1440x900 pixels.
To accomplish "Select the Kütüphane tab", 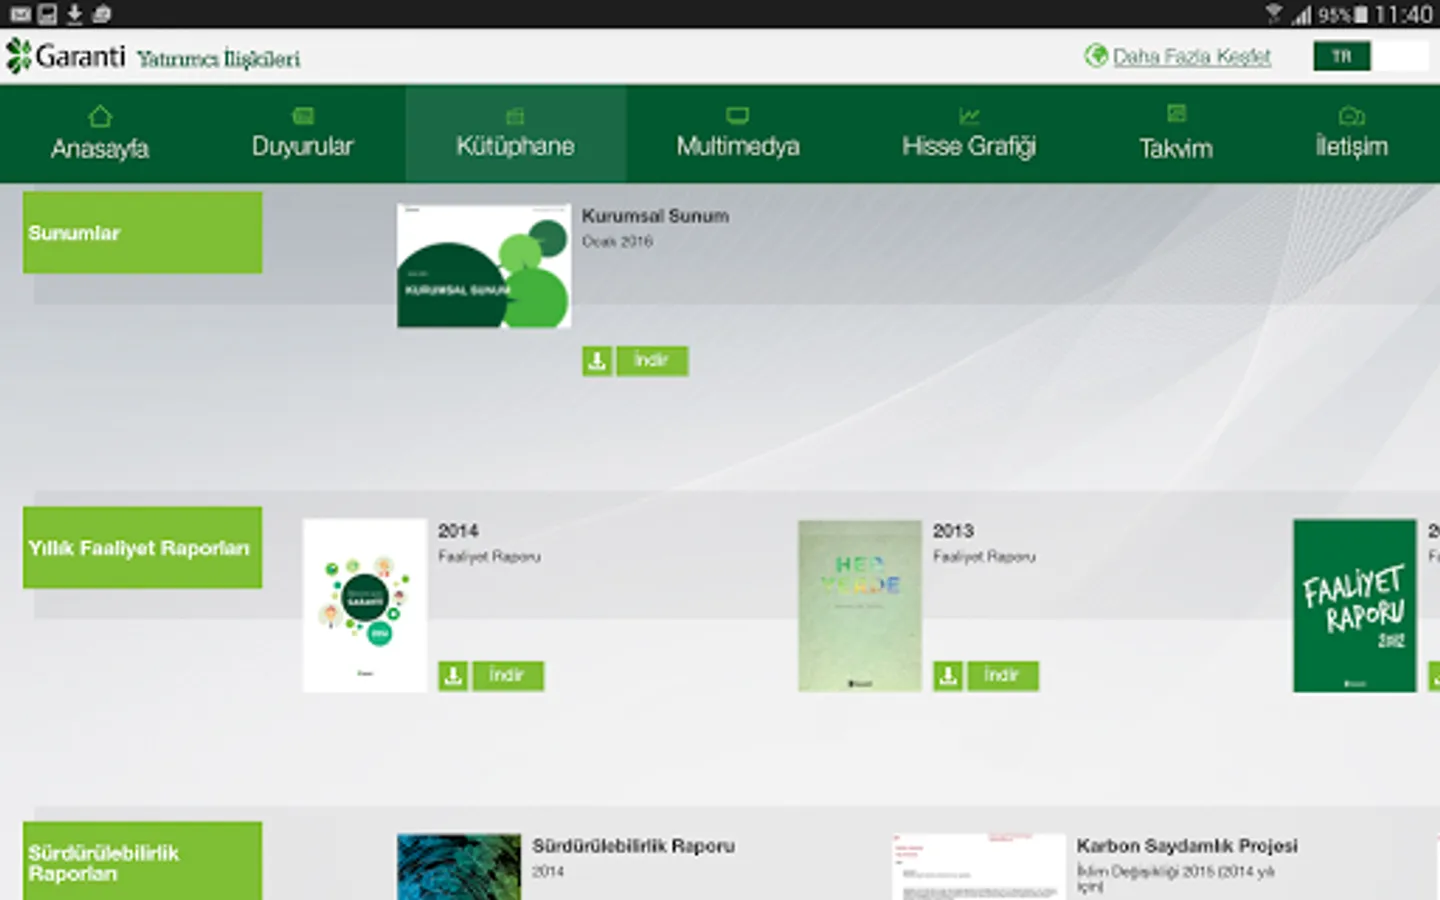I will point(515,134).
